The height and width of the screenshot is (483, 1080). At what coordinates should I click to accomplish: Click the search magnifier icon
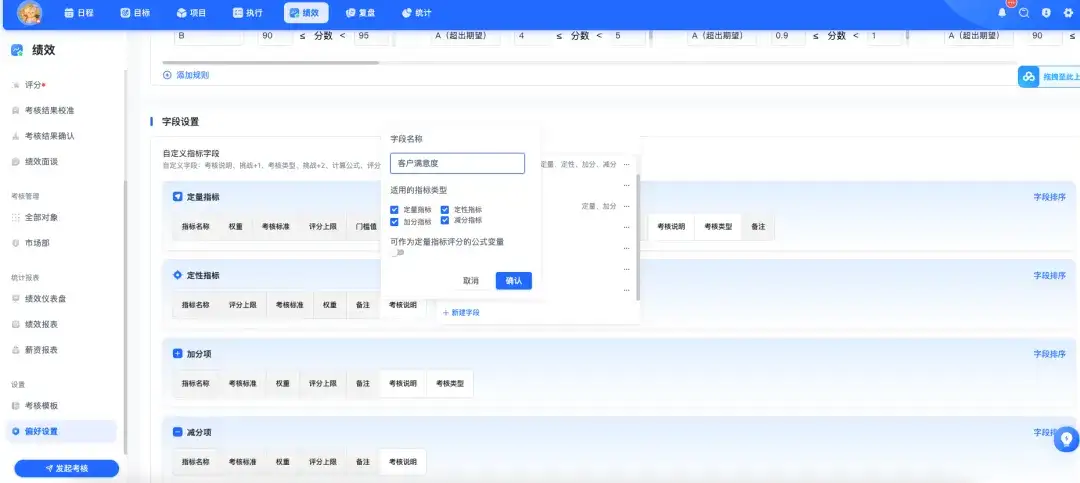point(1024,12)
